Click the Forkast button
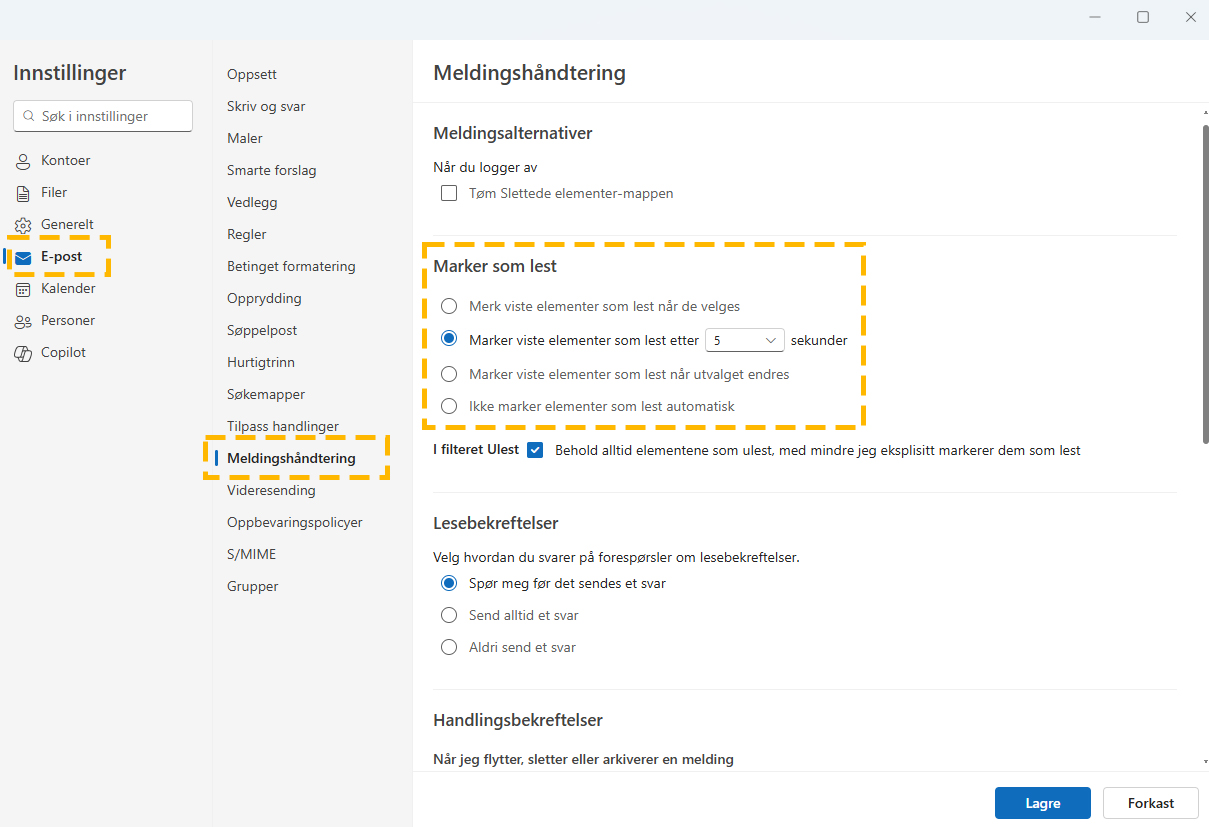The height and width of the screenshot is (827, 1209). tap(1150, 803)
